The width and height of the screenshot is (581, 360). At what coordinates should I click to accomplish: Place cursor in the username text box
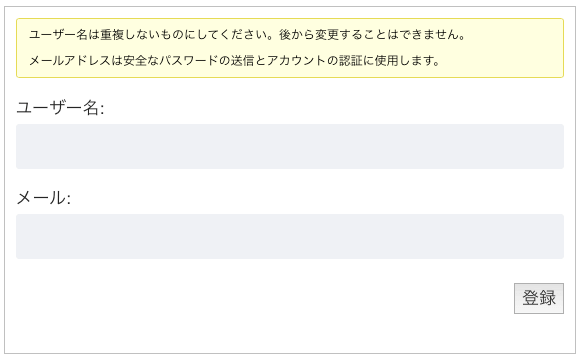tap(290, 146)
